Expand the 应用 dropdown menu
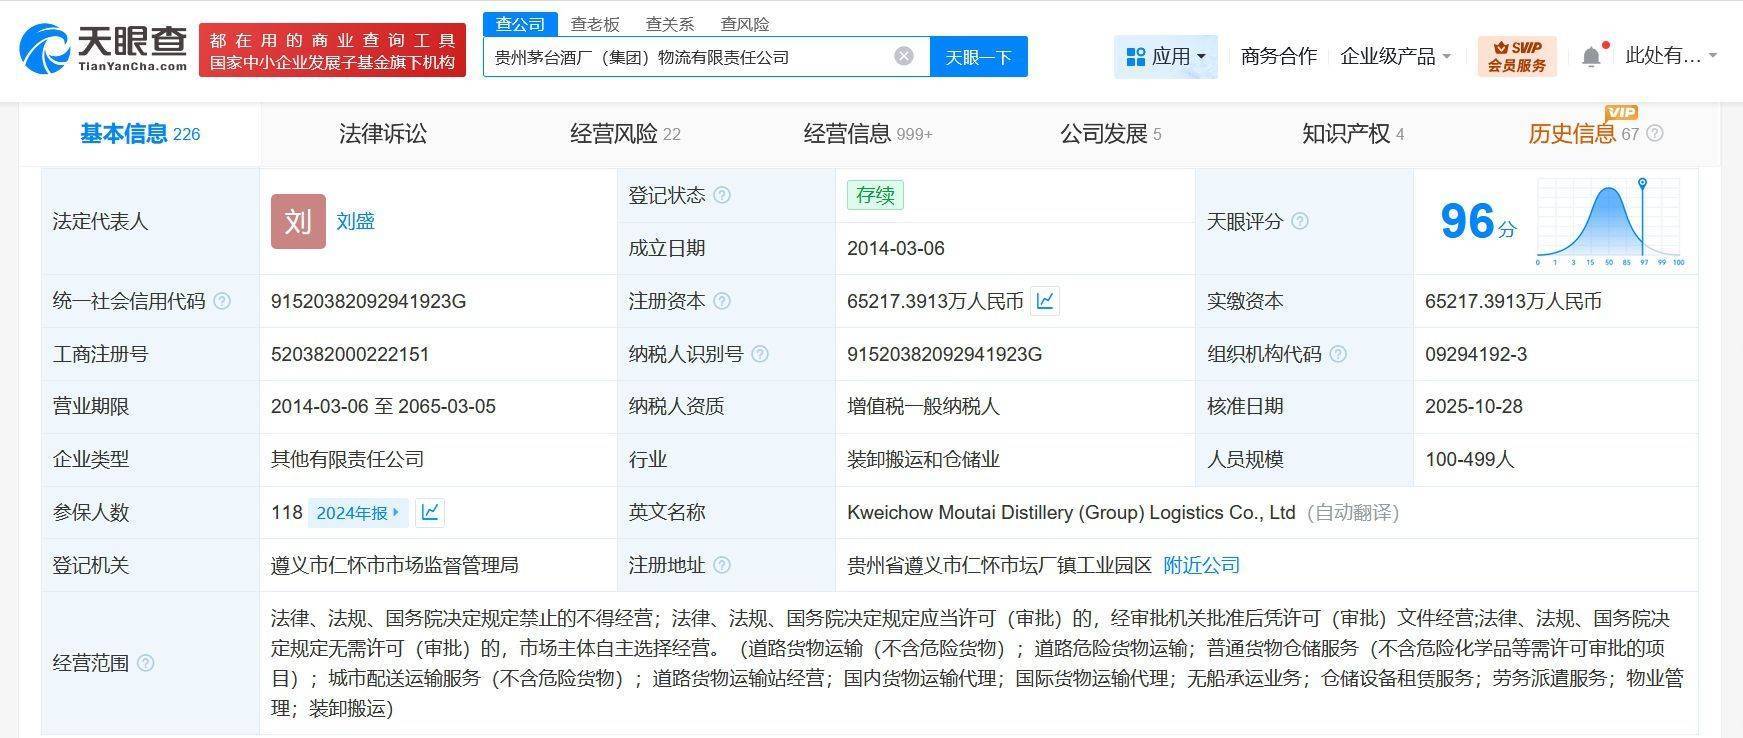The width and height of the screenshot is (1743, 738). pos(1165,56)
